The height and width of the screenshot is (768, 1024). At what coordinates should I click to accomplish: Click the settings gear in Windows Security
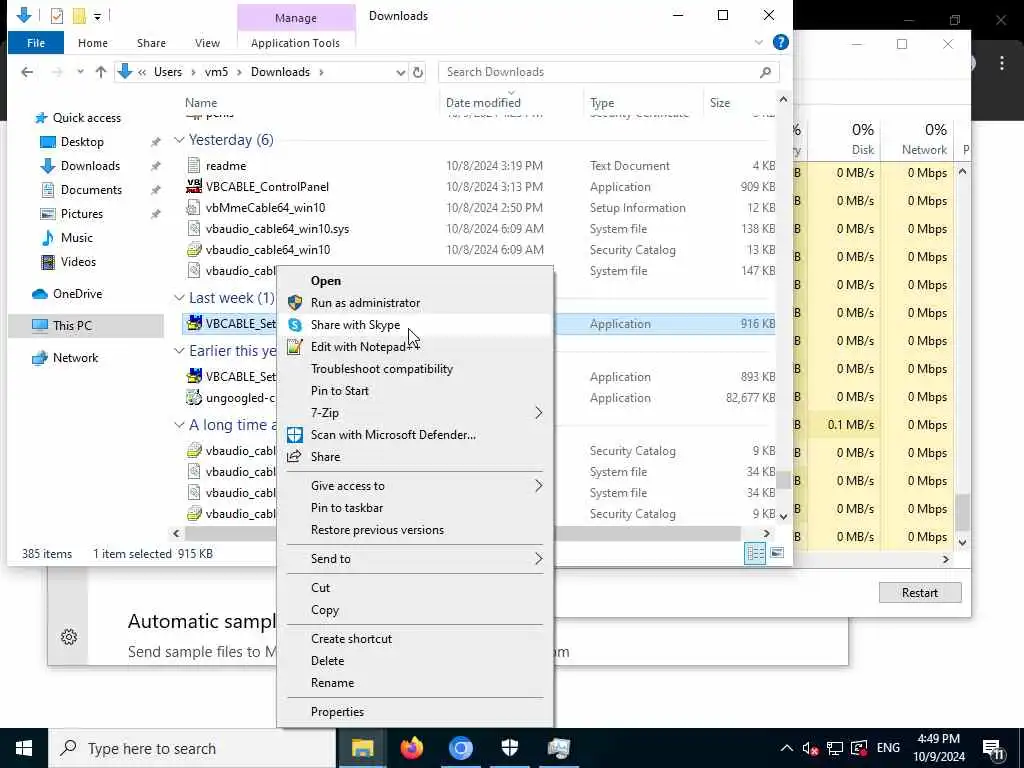coord(69,637)
